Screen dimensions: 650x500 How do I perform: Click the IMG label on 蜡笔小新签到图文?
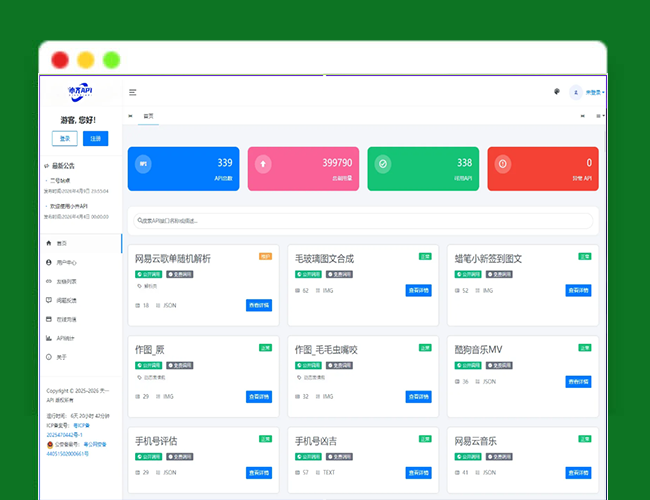[x=488, y=291]
